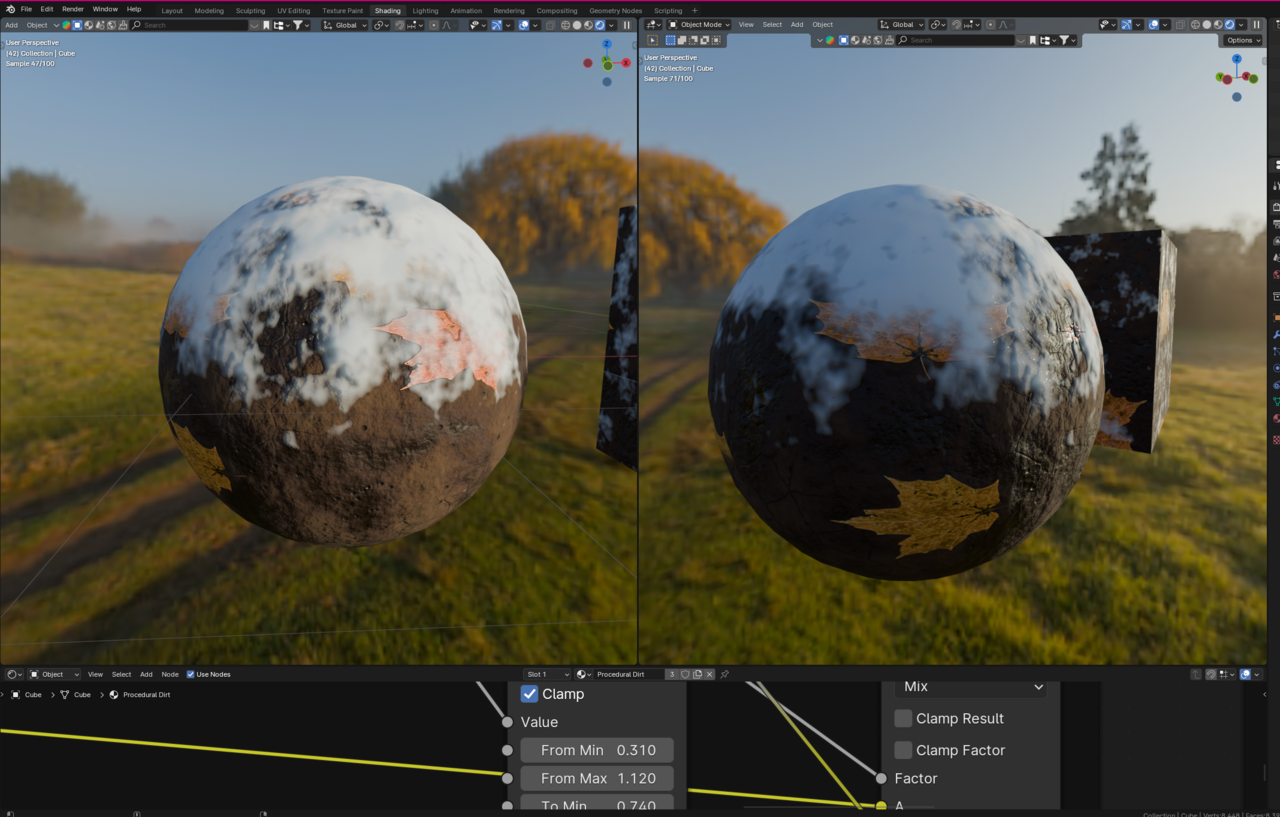Enable the Clamp Result checkbox

click(x=903, y=718)
